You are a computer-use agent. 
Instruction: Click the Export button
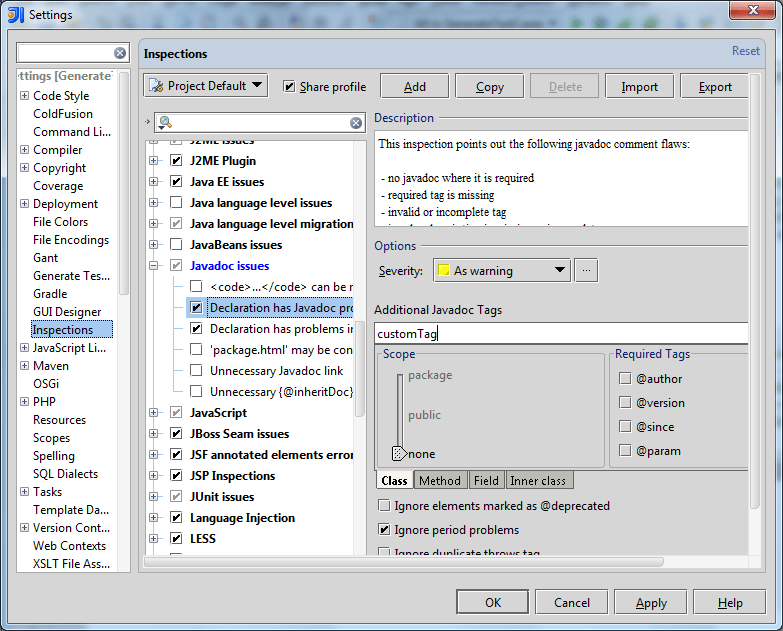715,86
